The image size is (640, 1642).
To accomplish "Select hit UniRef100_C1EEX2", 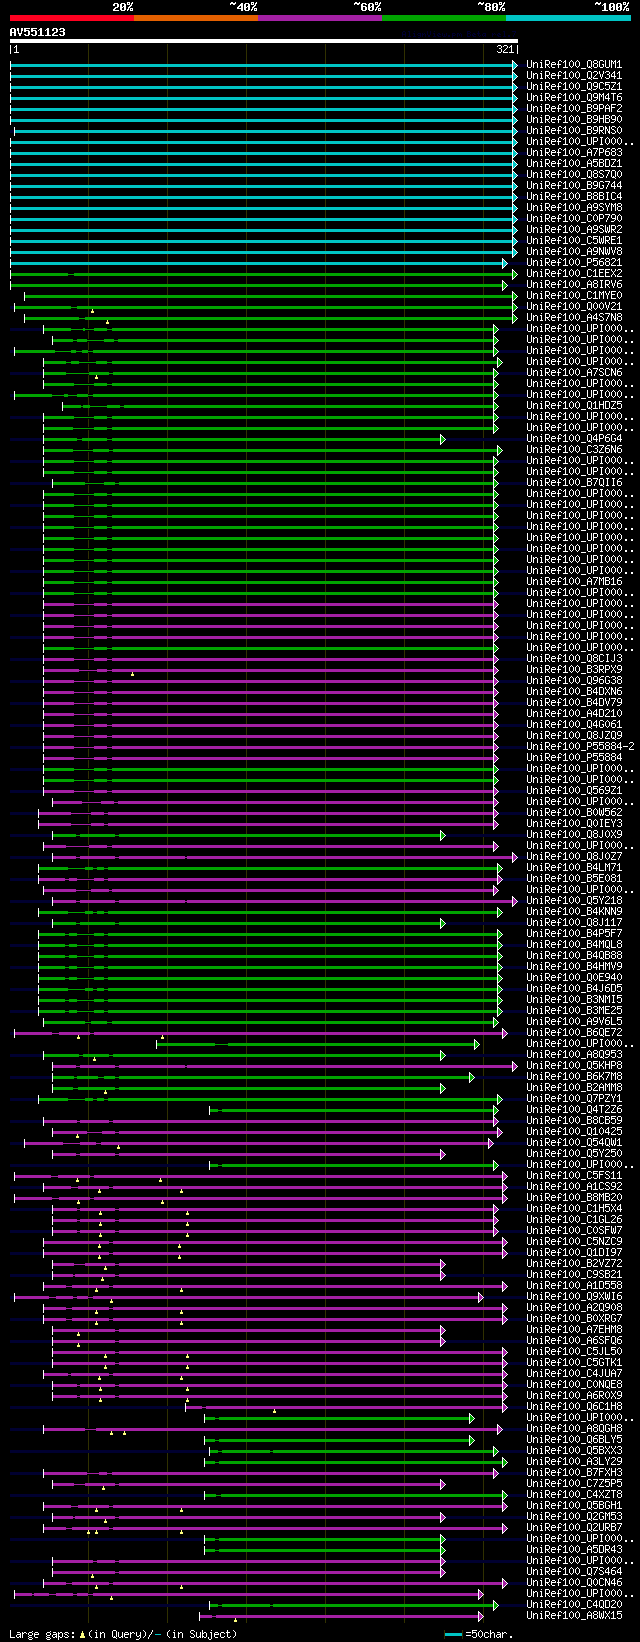I will (x=574, y=274).
